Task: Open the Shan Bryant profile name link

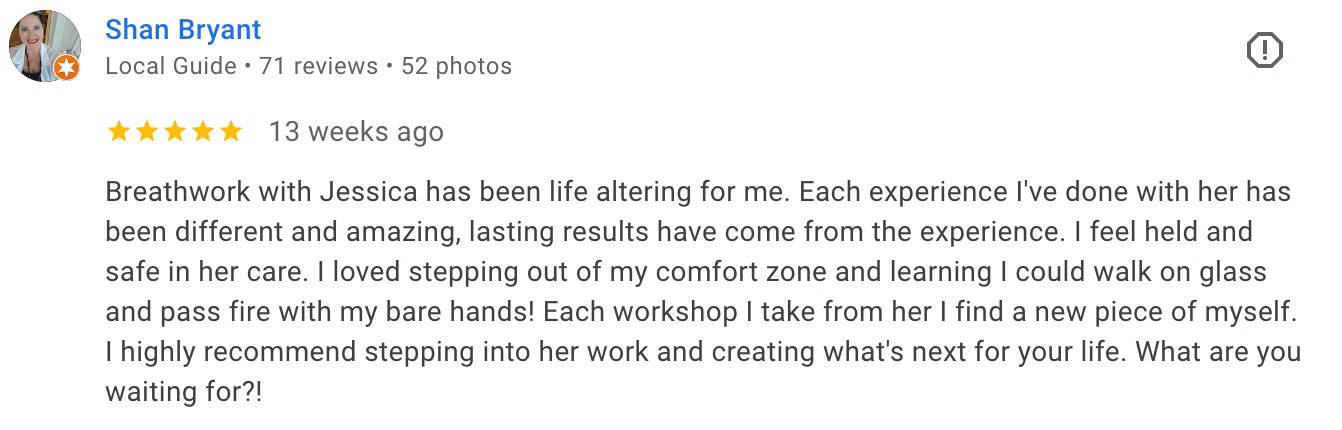Action: point(183,29)
